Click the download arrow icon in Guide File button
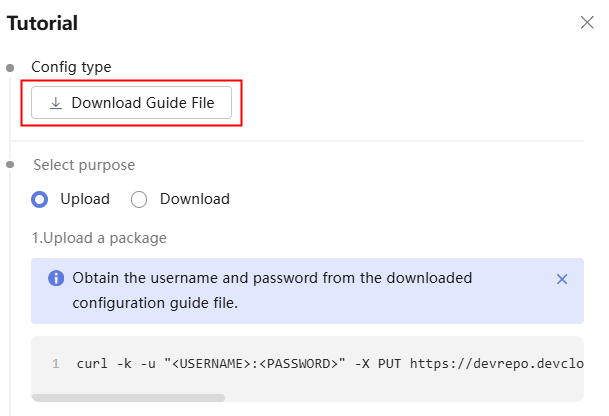Screen dimensions: 609x416 click(56, 103)
